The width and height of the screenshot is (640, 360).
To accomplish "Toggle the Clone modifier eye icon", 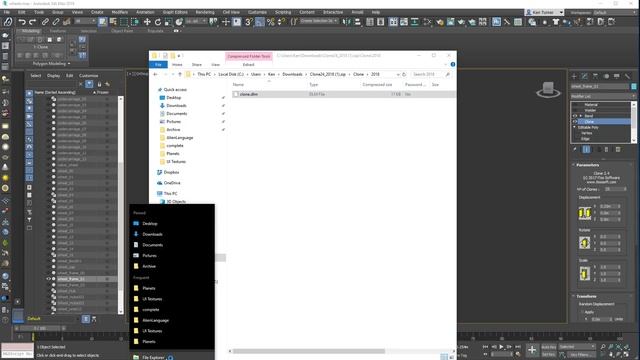I will point(575,122).
